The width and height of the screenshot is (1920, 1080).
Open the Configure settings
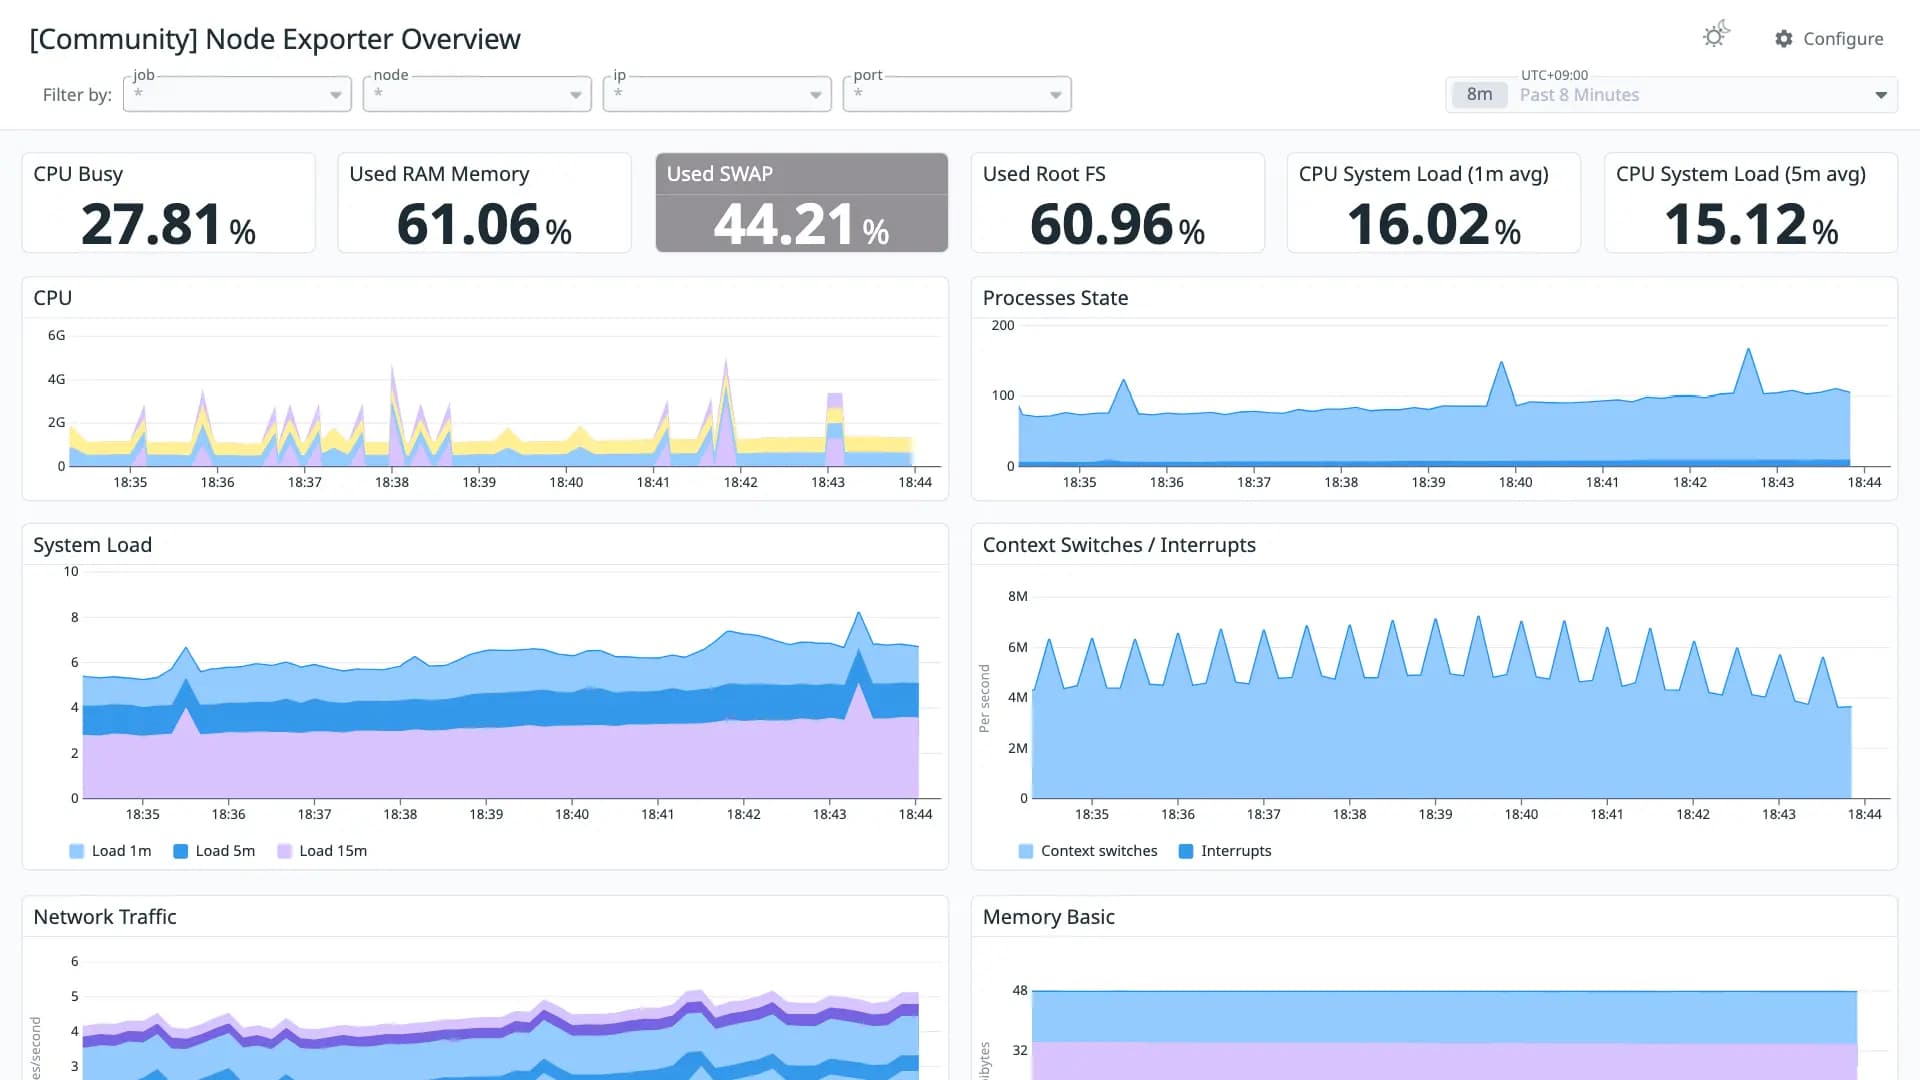1829,38
